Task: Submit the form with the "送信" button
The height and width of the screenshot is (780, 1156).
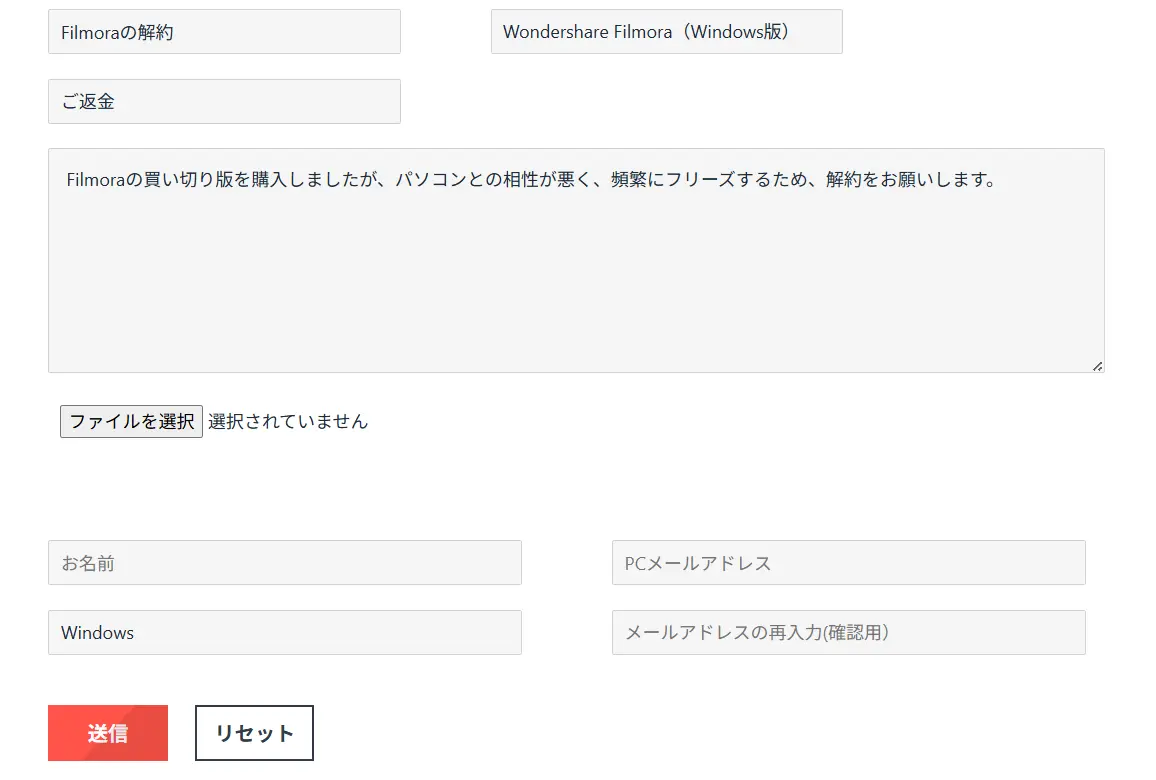Action: tap(108, 733)
